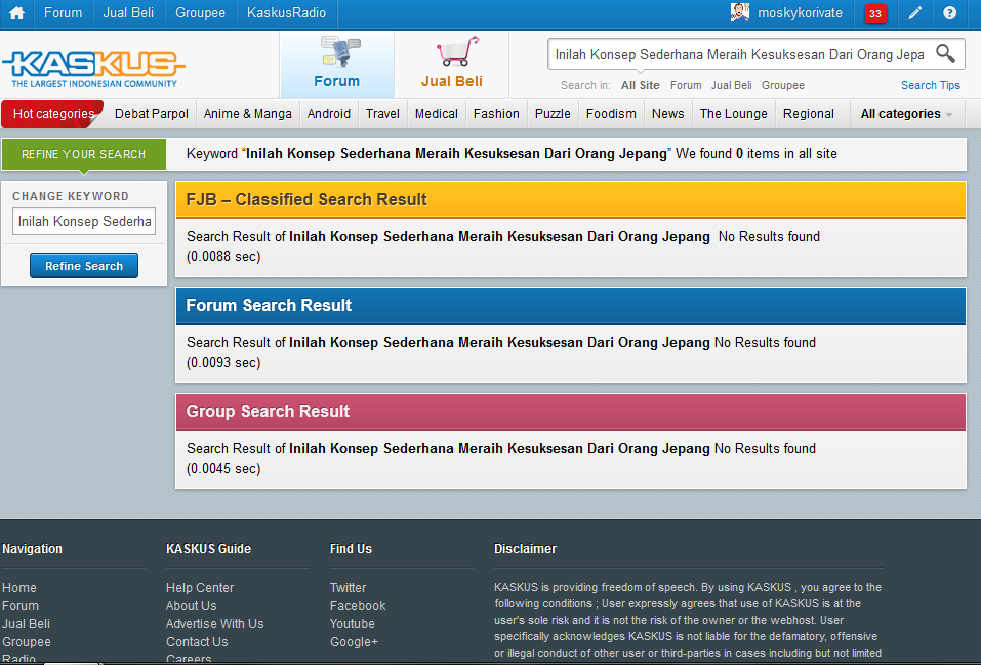The width and height of the screenshot is (981, 665).
Task: Open KaskusRadio in the top navigation bar
Action: pos(286,13)
